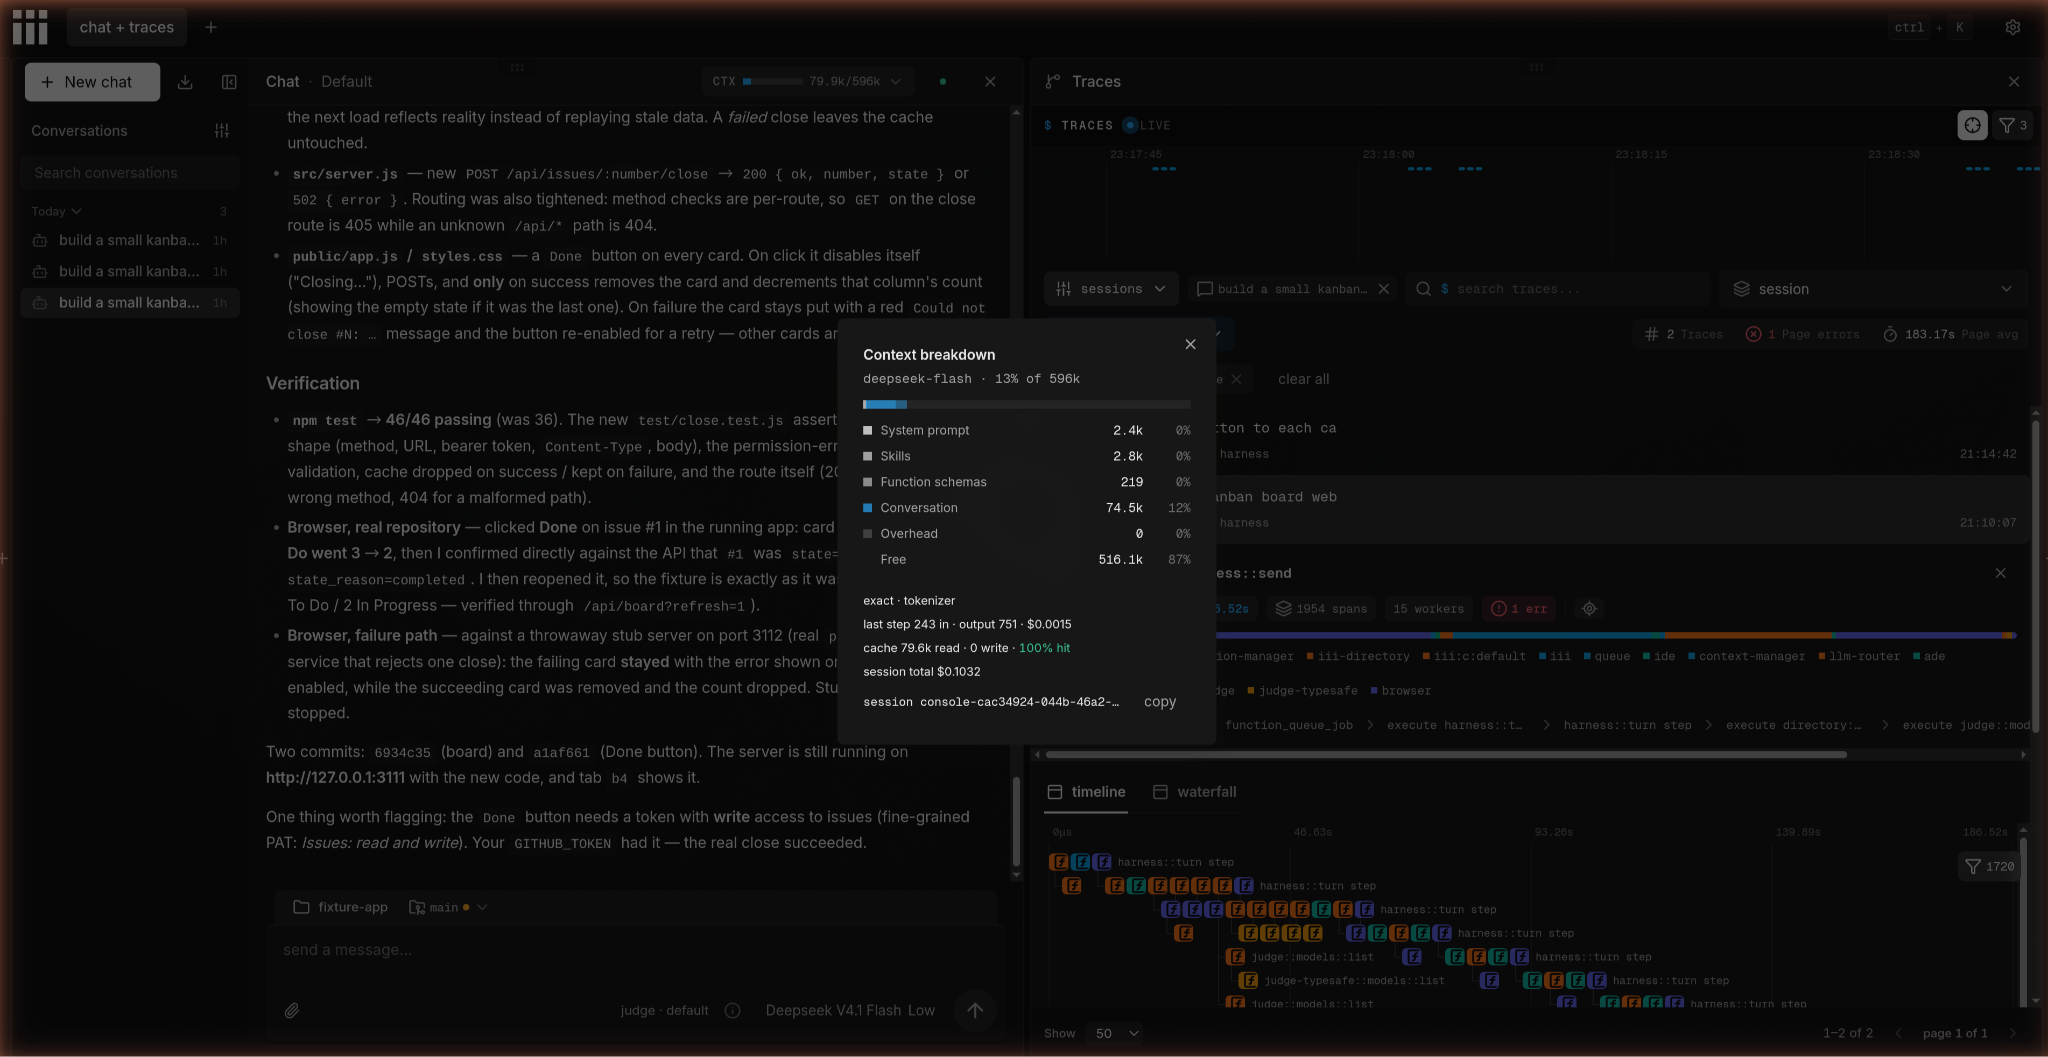
Task: Click the Function schemas row
Action: click(x=1026, y=482)
